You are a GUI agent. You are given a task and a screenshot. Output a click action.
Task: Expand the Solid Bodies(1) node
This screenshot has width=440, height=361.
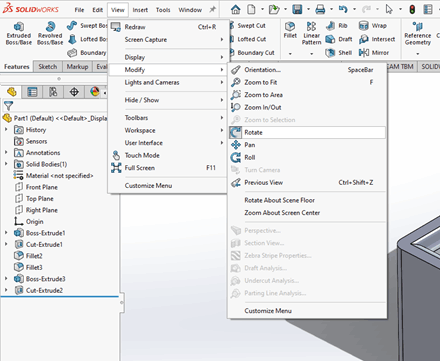[6, 164]
